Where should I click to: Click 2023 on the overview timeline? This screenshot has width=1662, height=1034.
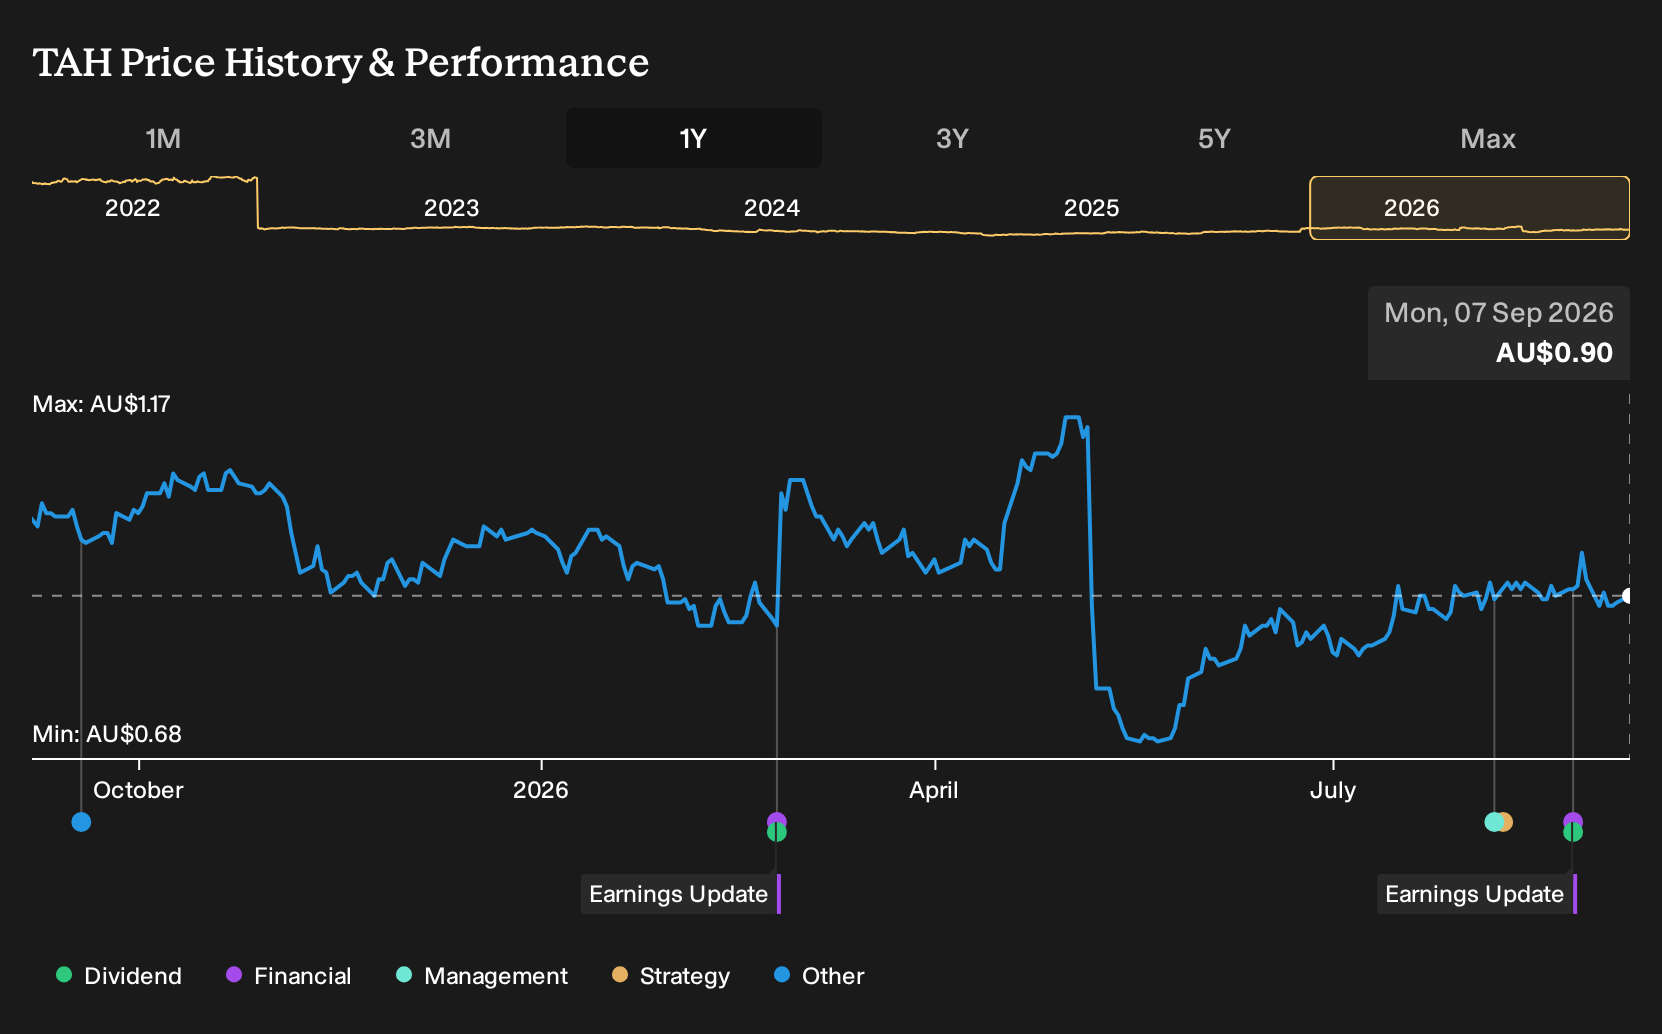coord(452,208)
